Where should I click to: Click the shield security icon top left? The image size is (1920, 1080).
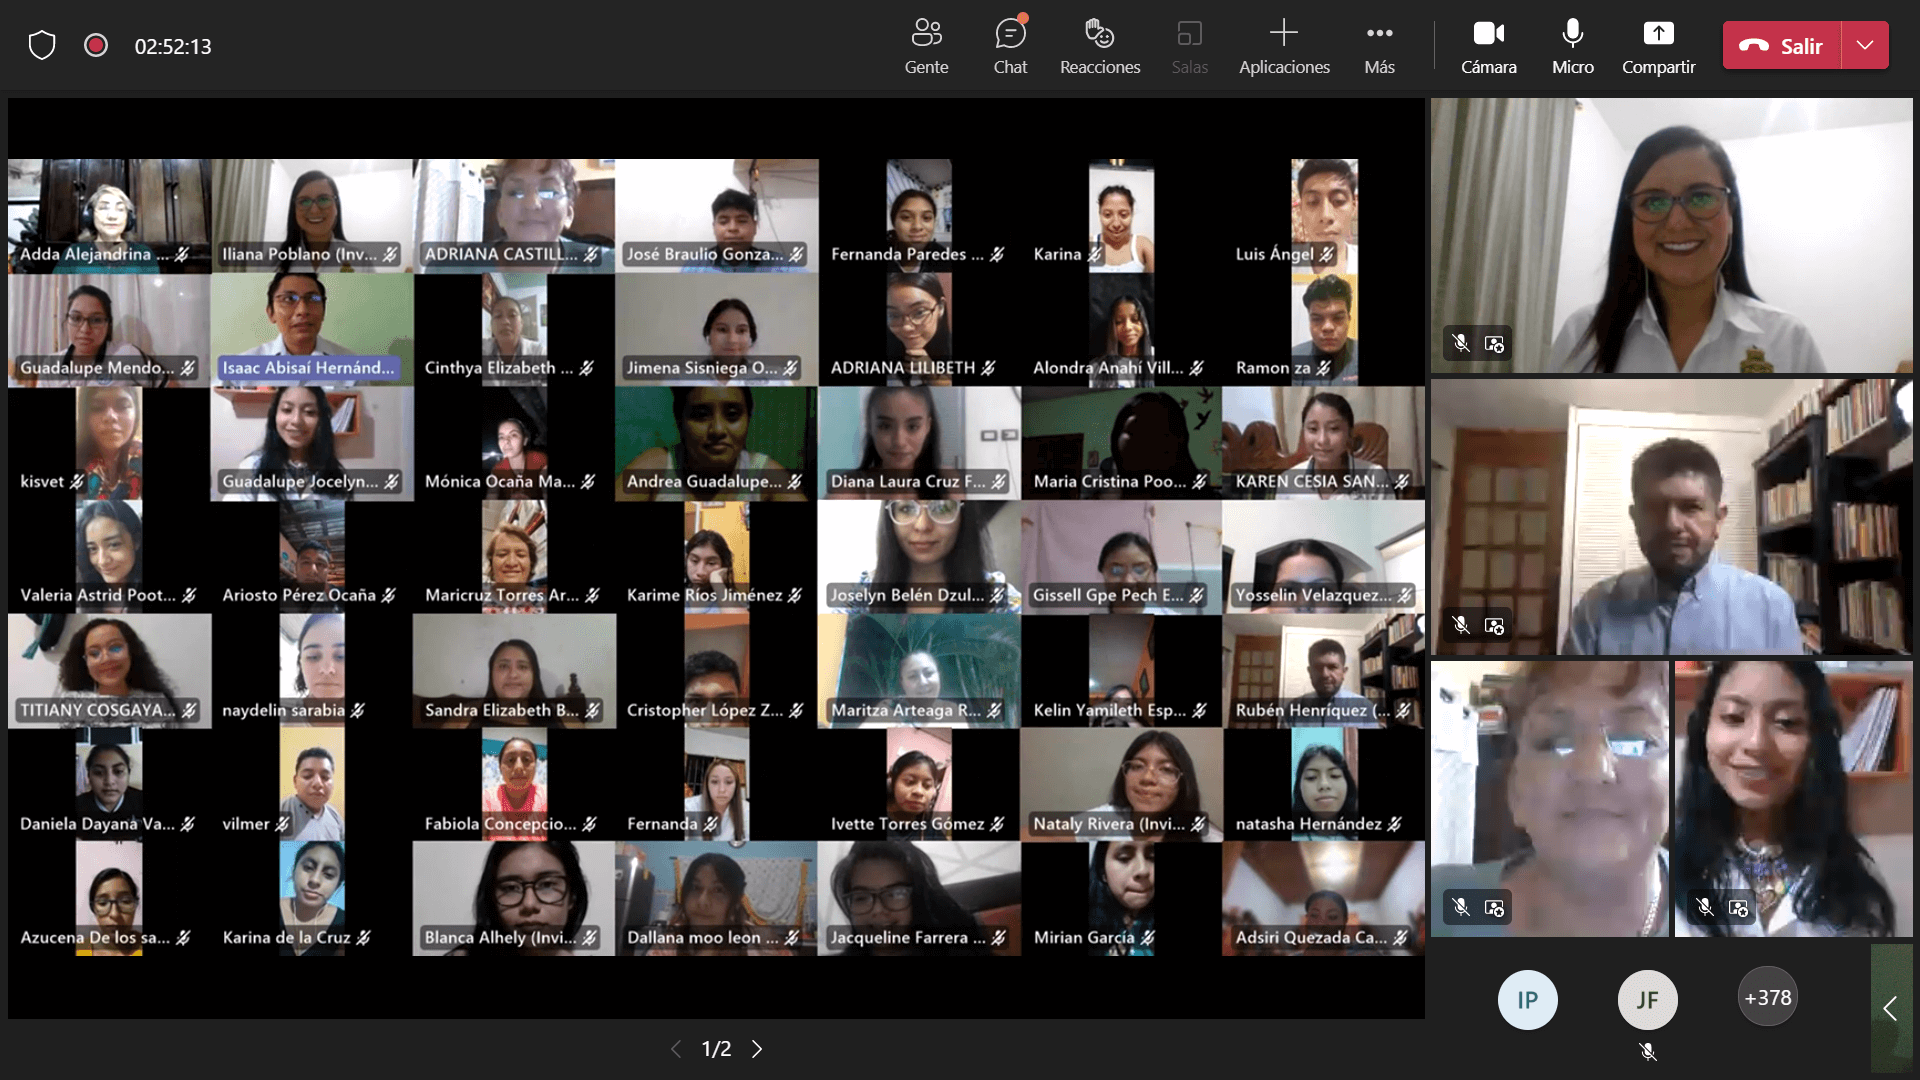(x=41, y=45)
